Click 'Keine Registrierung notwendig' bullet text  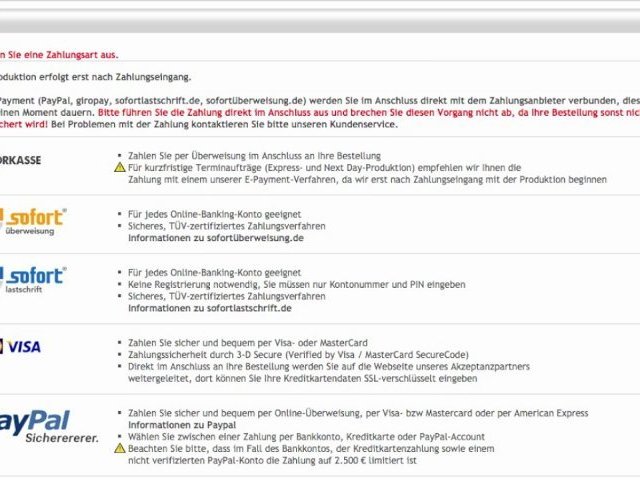(x=200, y=285)
